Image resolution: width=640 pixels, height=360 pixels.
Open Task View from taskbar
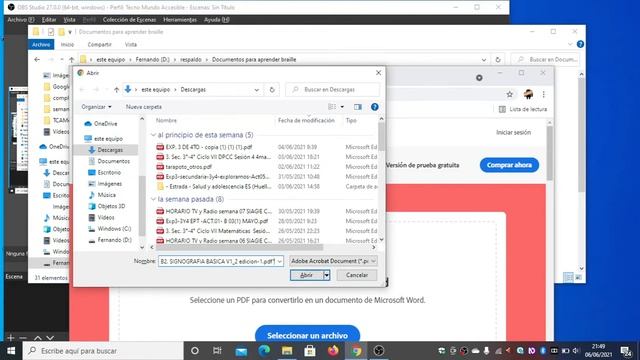217,351
